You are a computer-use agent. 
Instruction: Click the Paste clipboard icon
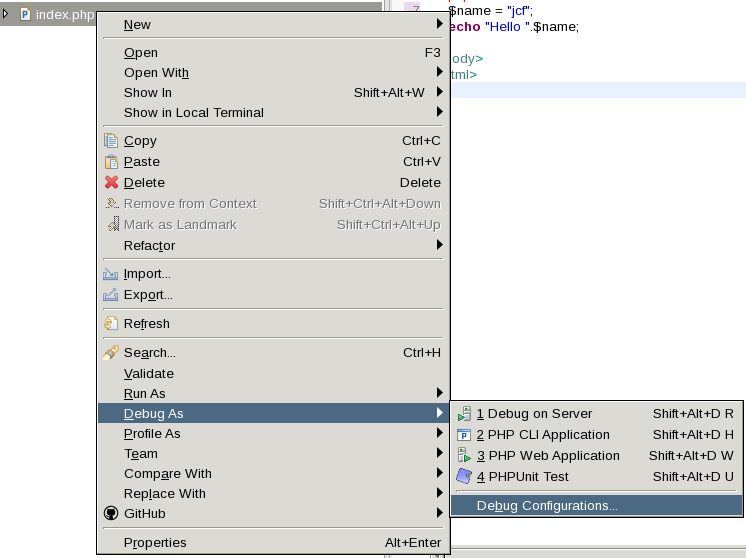pos(112,162)
